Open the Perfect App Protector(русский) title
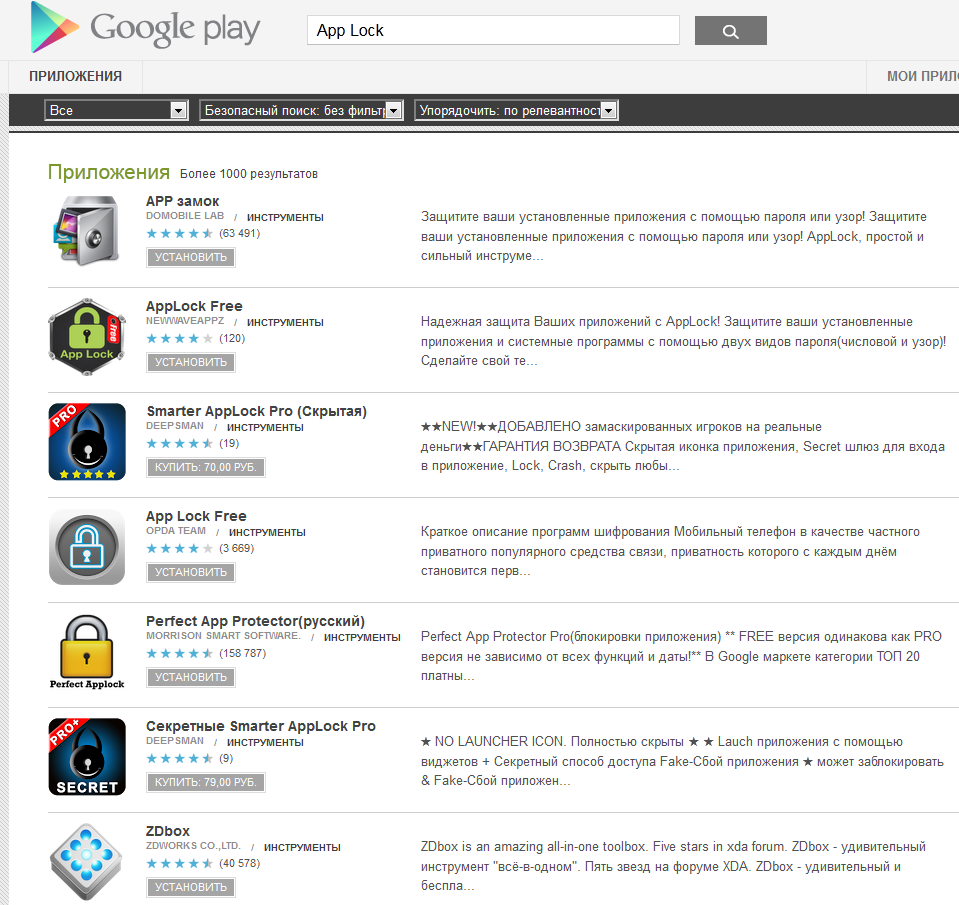The height and width of the screenshot is (905, 959). tap(255, 621)
